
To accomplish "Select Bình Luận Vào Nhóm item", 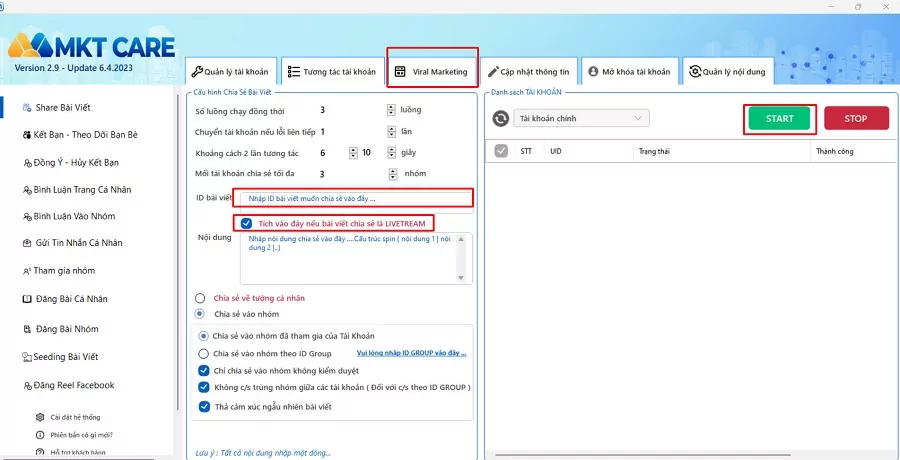I will point(74,217).
